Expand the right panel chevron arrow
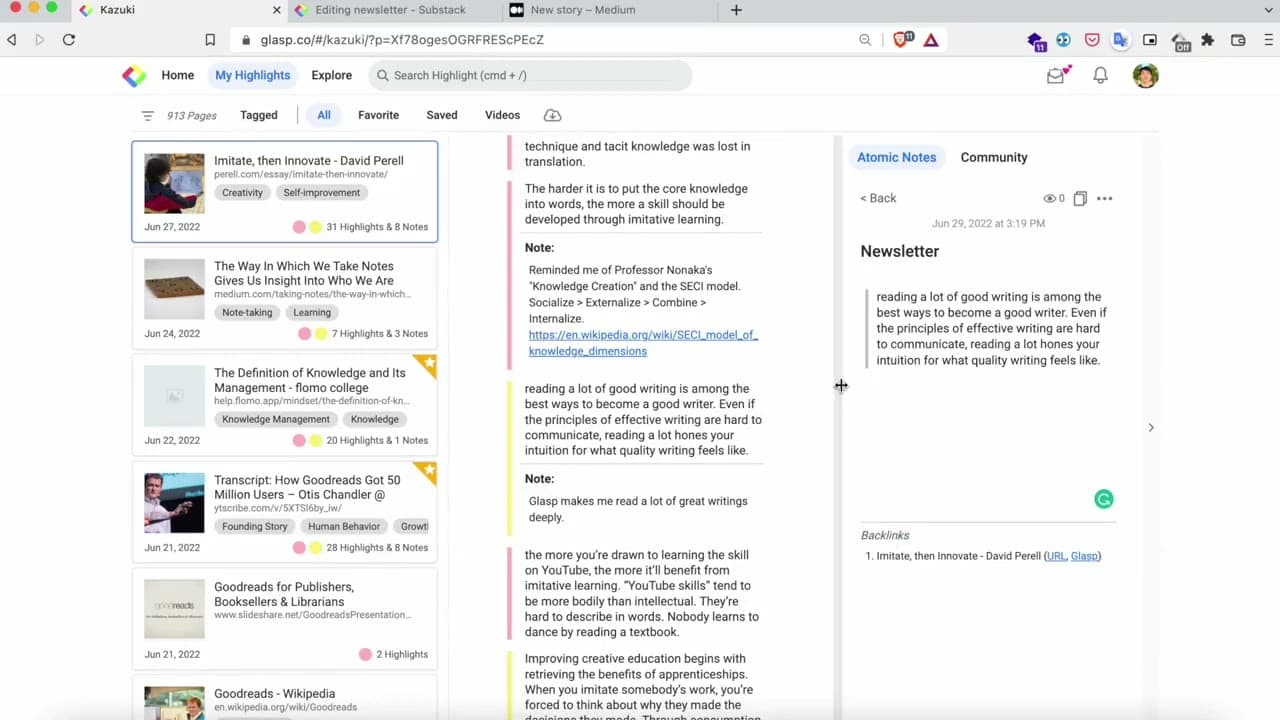 (x=1151, y=427)
